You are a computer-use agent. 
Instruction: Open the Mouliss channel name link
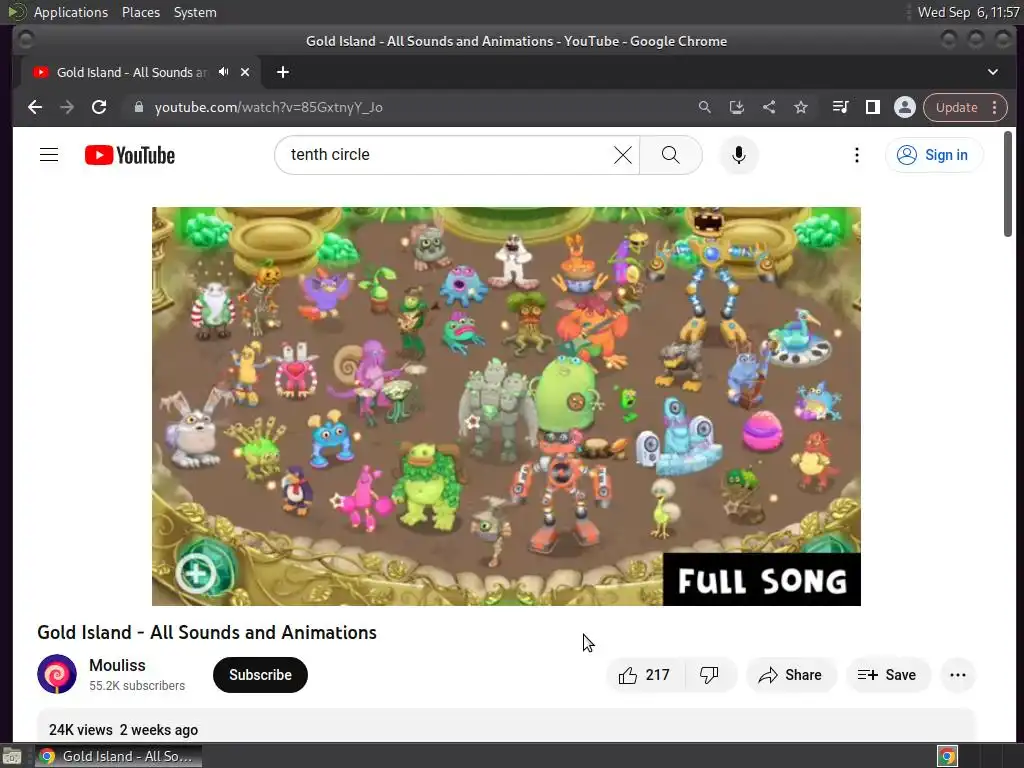[x=117, y=665]
